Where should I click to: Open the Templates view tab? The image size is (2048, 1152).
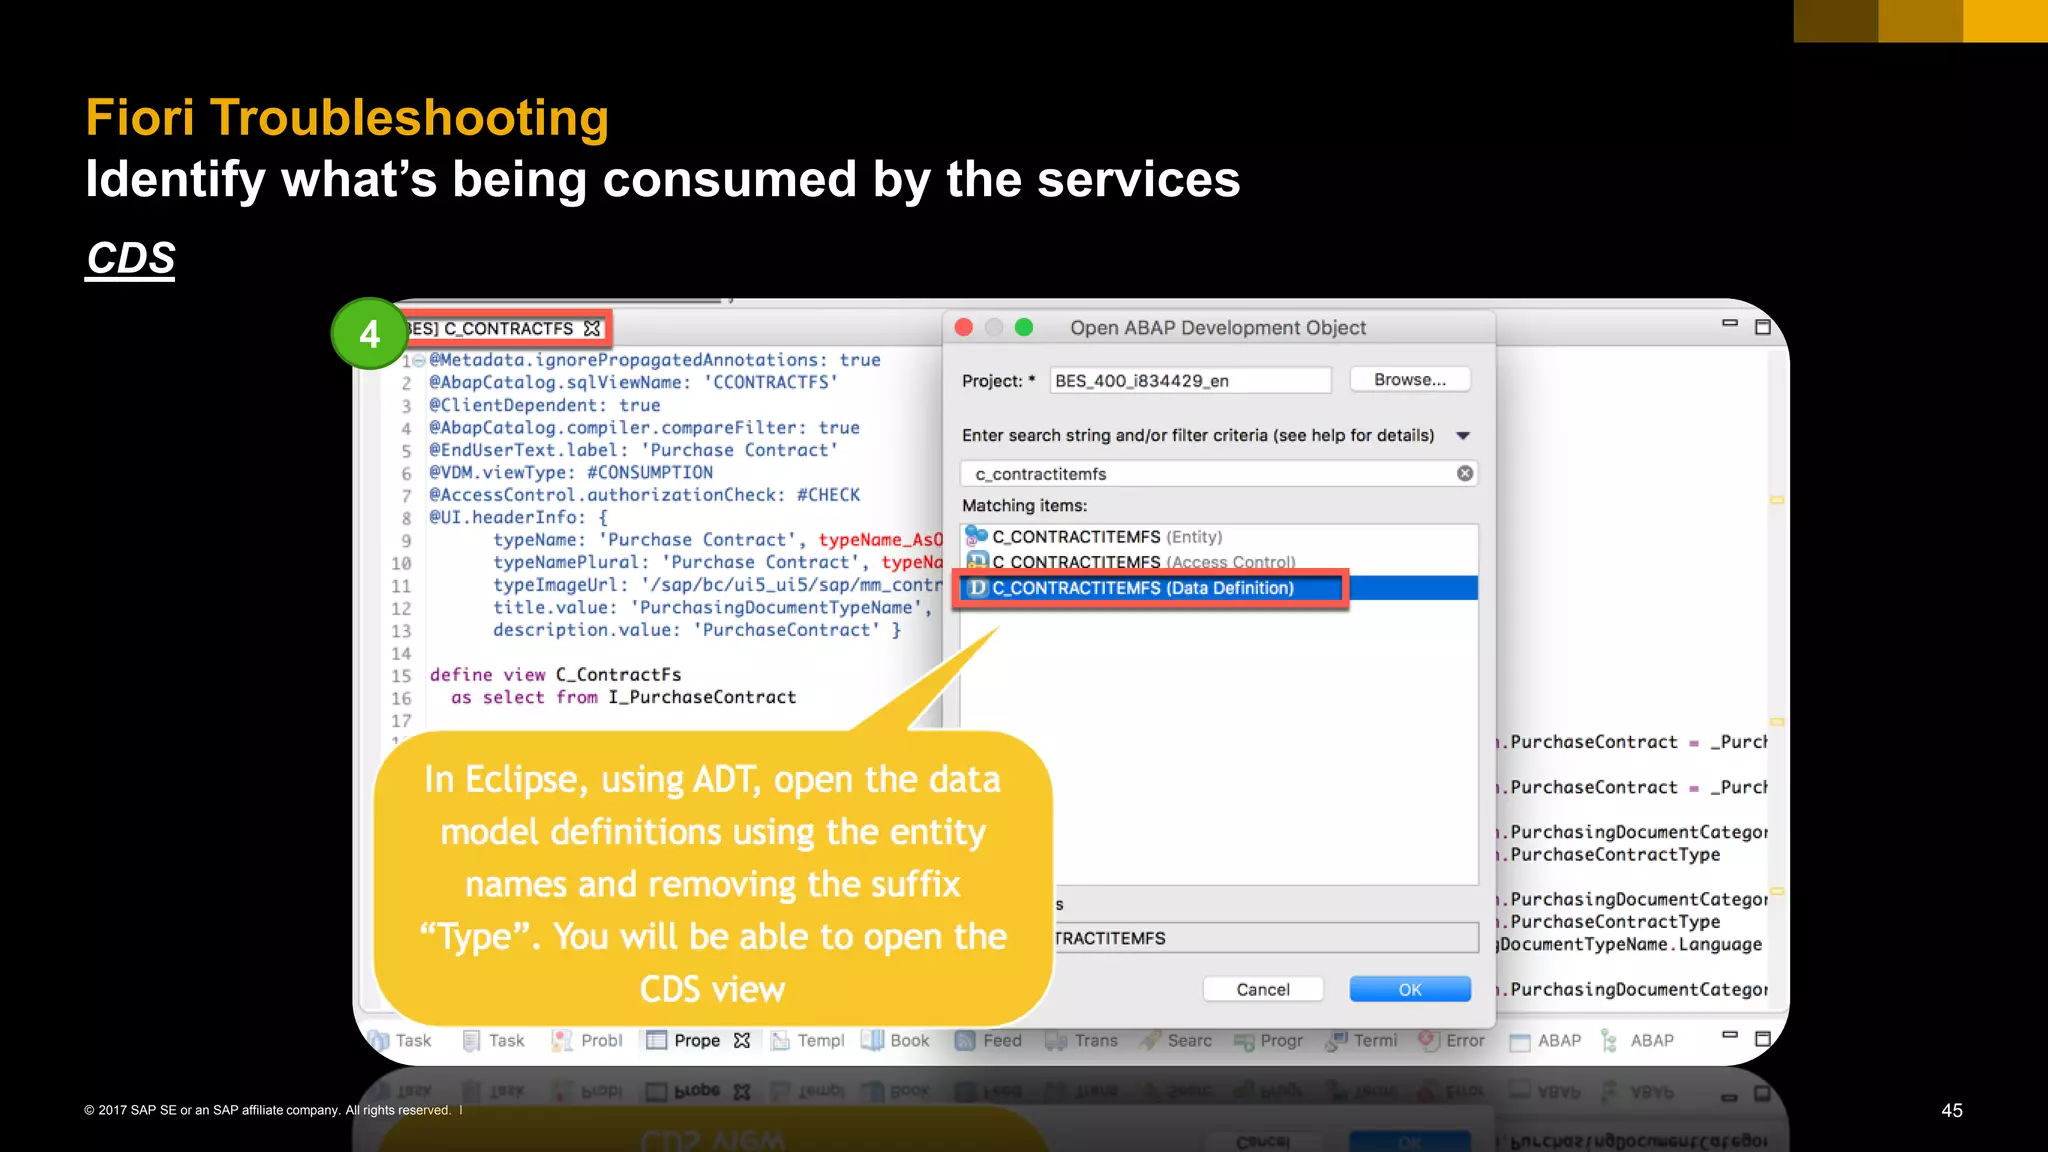tap(808, 1041)
